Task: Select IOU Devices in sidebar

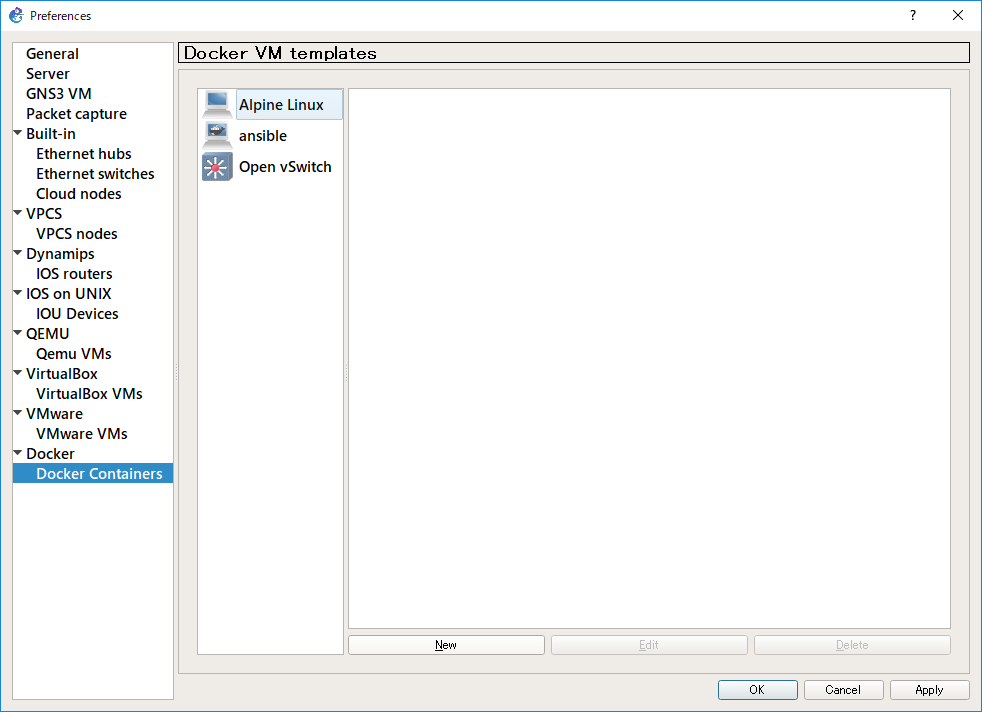Action: pyautogui.click(x=77, y=314)
